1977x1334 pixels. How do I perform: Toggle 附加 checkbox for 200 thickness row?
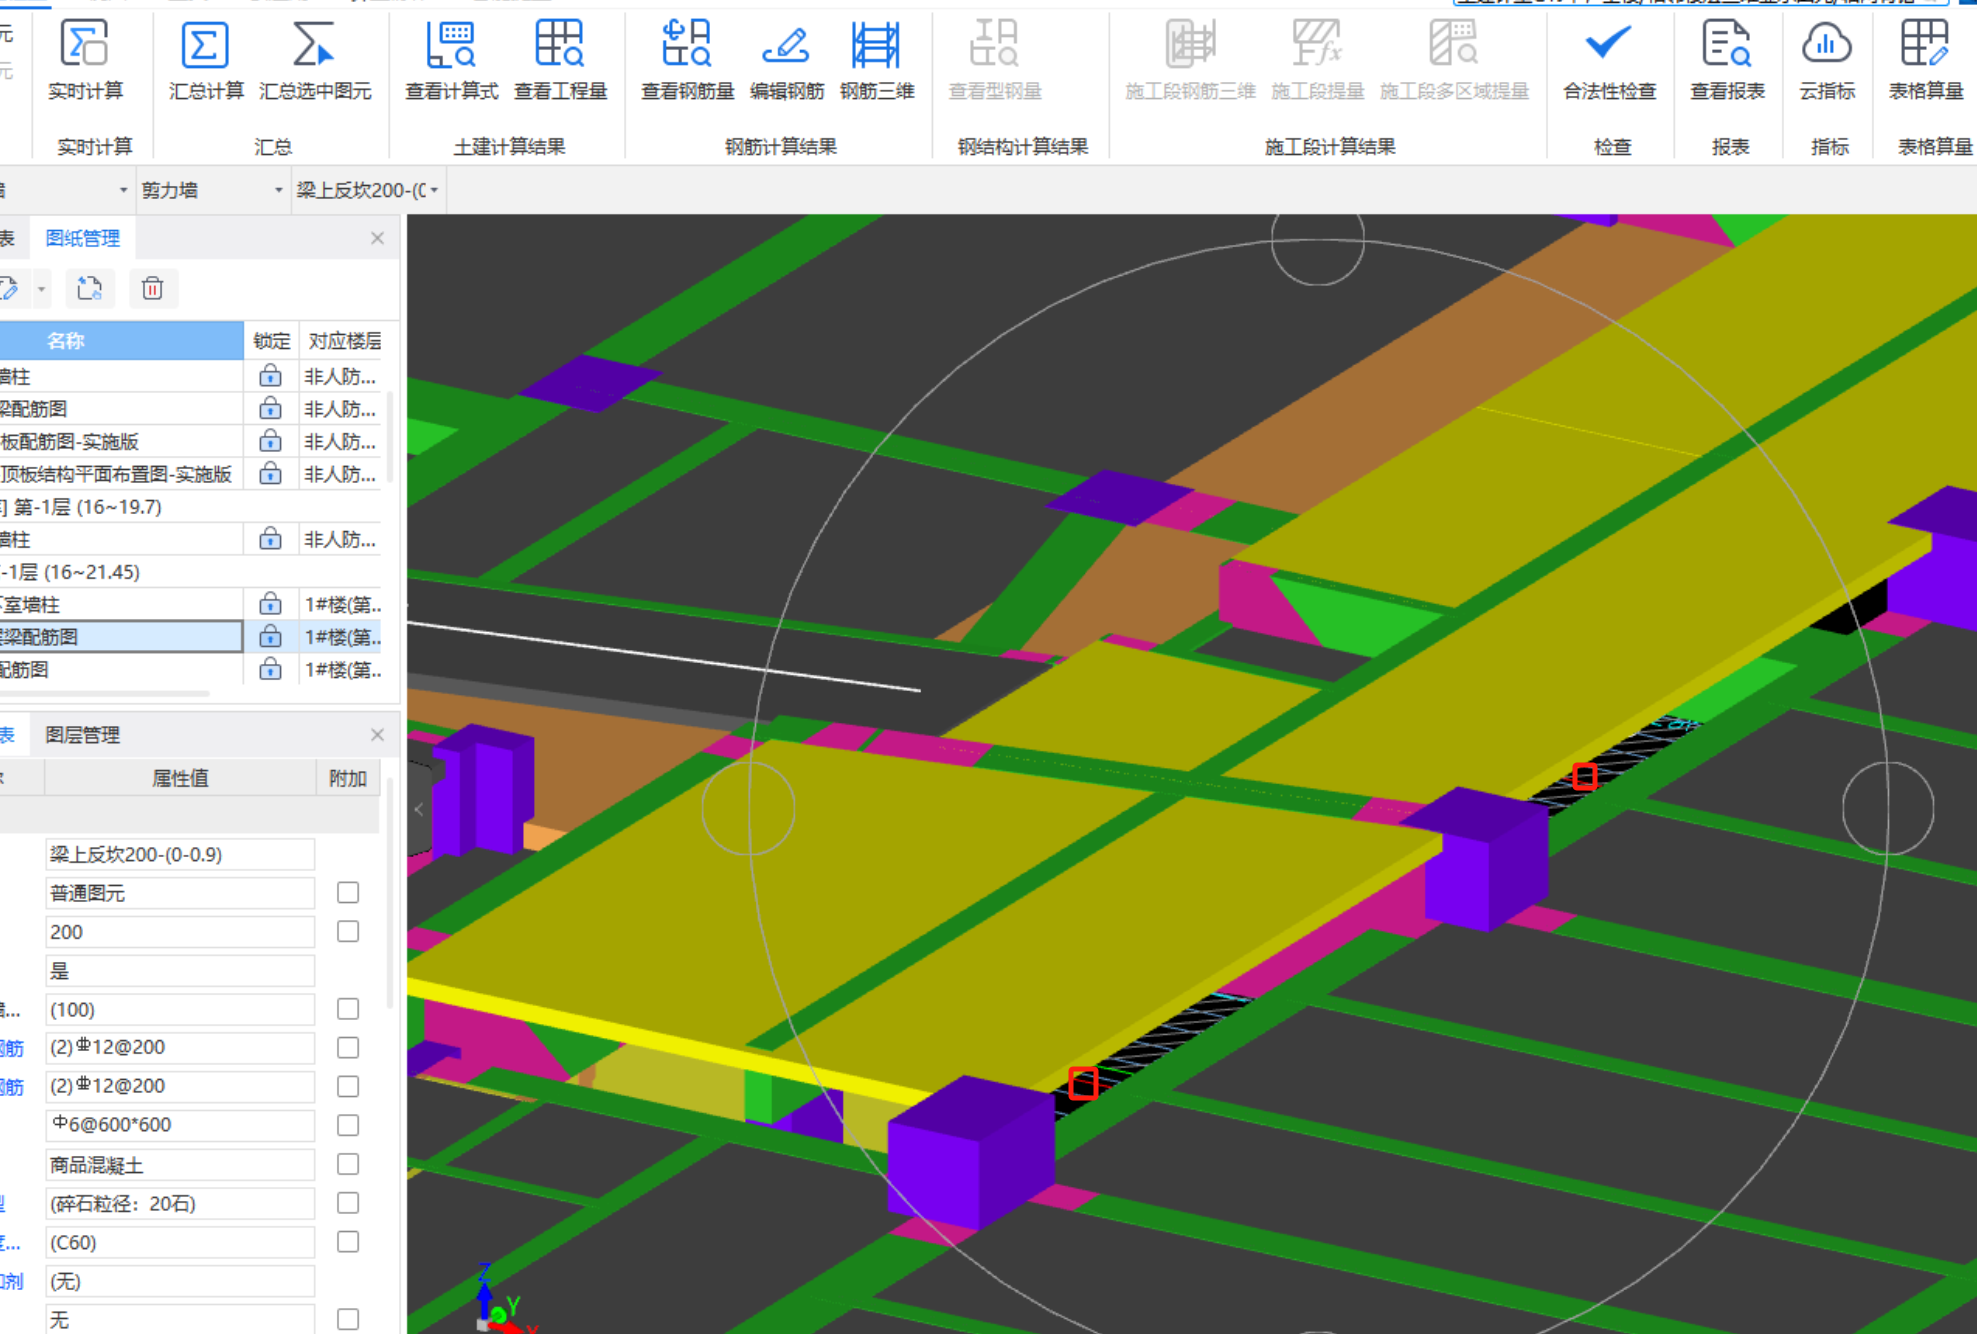[348, 931]
